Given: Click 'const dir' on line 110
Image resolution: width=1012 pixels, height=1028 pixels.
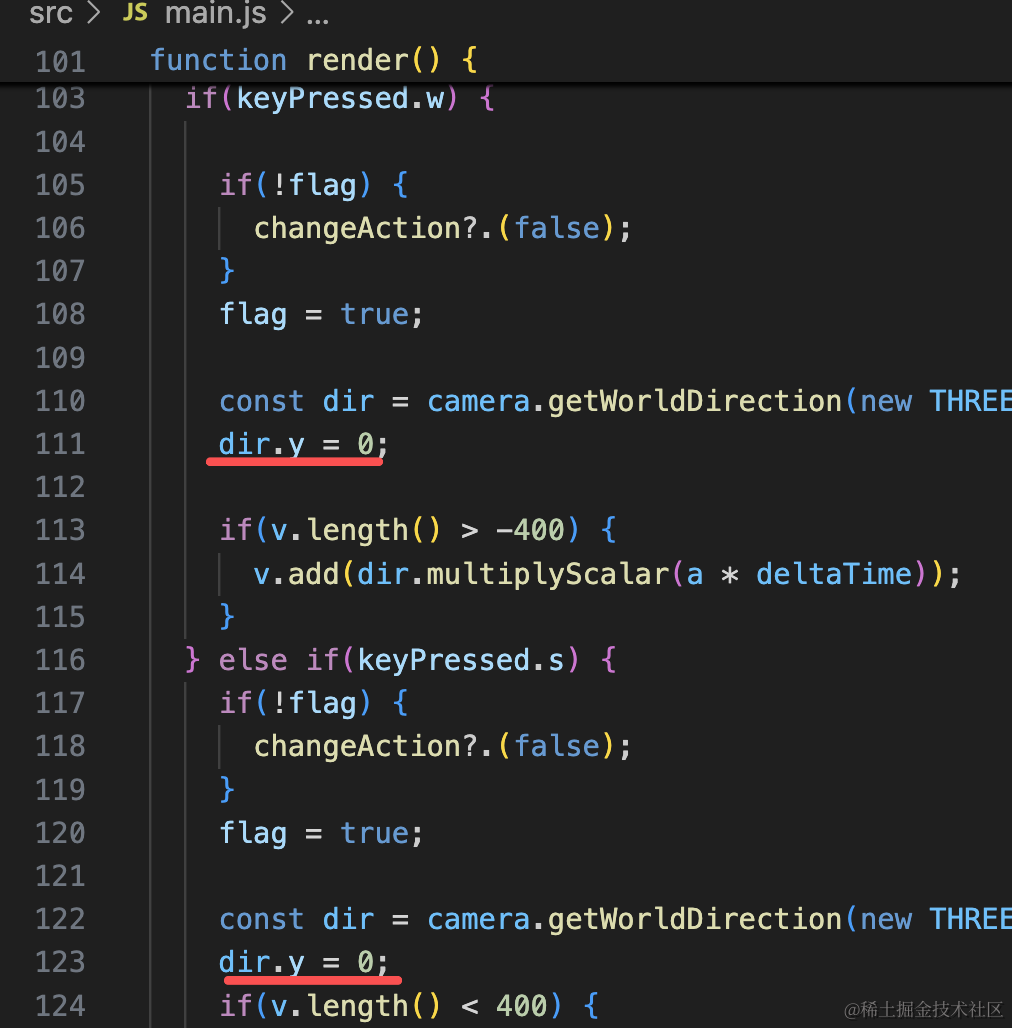Looking at the screenshot, I should (297, 401).
